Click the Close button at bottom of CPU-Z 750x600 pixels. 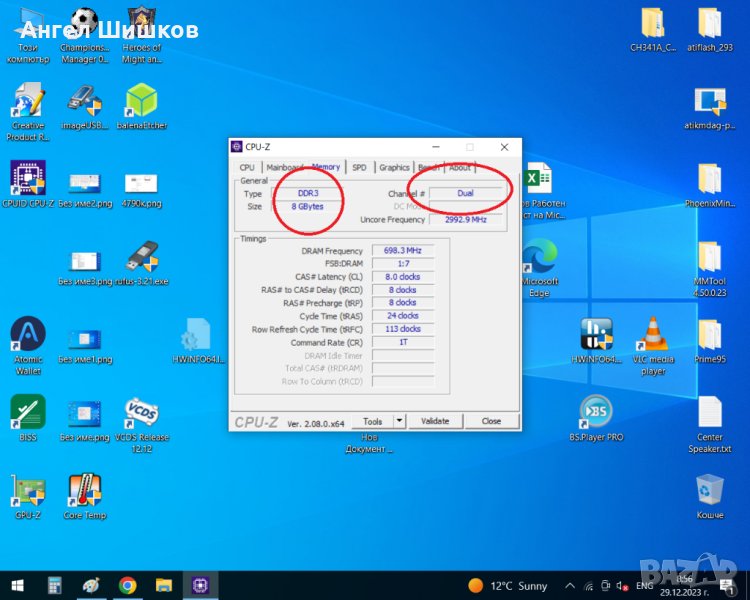pyautogui.click(x=491, y=421)
